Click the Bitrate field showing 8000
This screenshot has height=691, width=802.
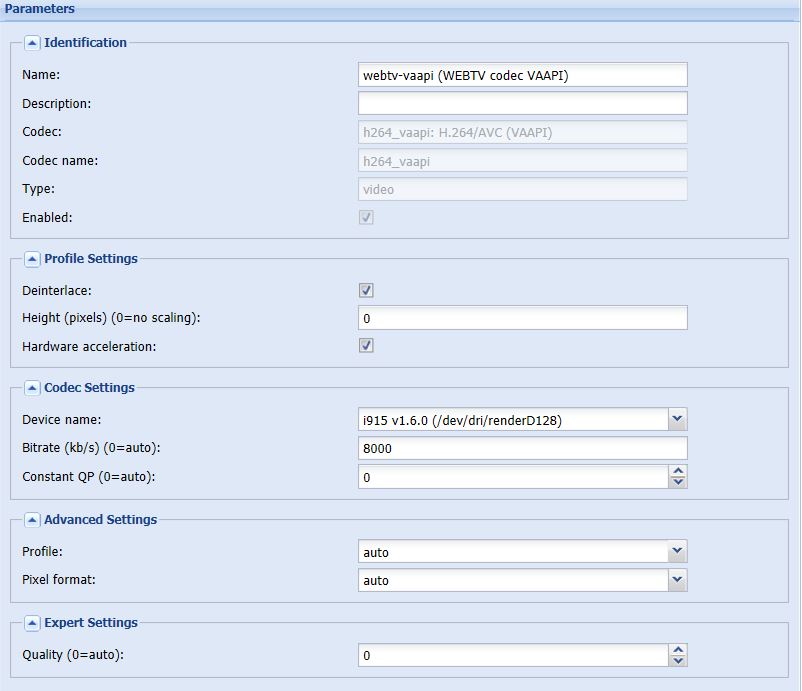tap(523, 448)
